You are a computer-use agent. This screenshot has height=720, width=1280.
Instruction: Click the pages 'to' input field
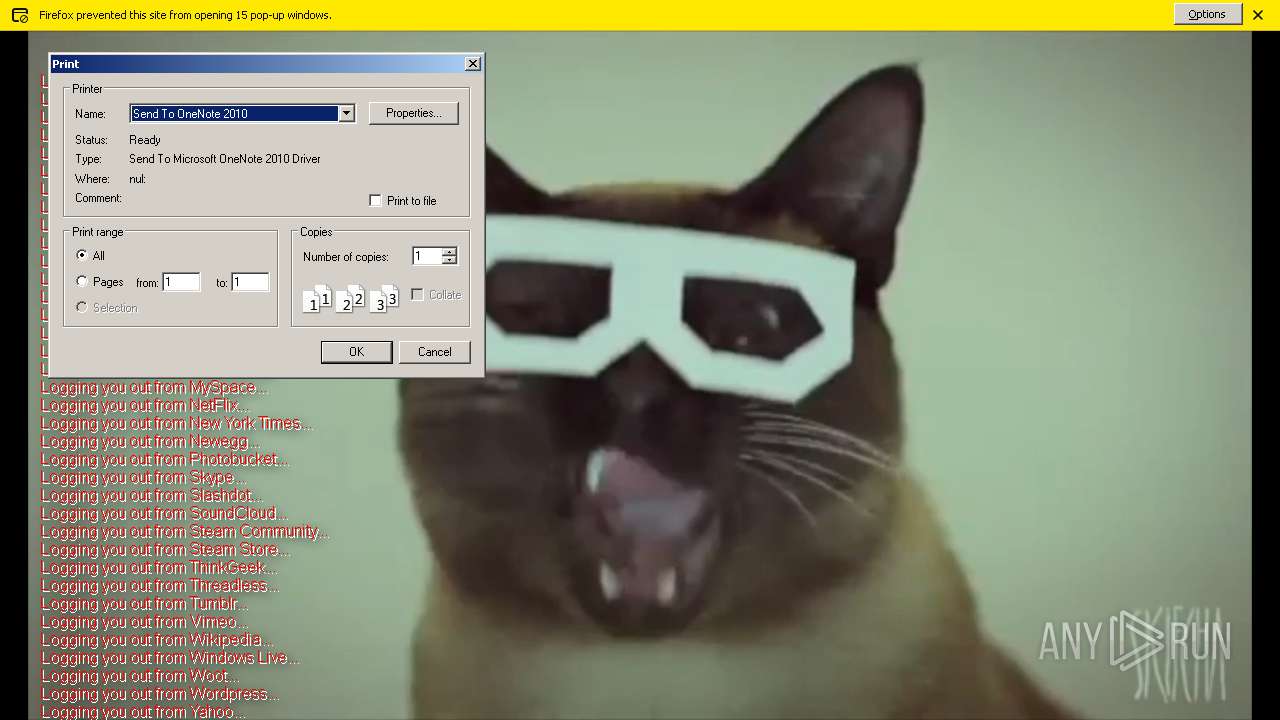250,282
